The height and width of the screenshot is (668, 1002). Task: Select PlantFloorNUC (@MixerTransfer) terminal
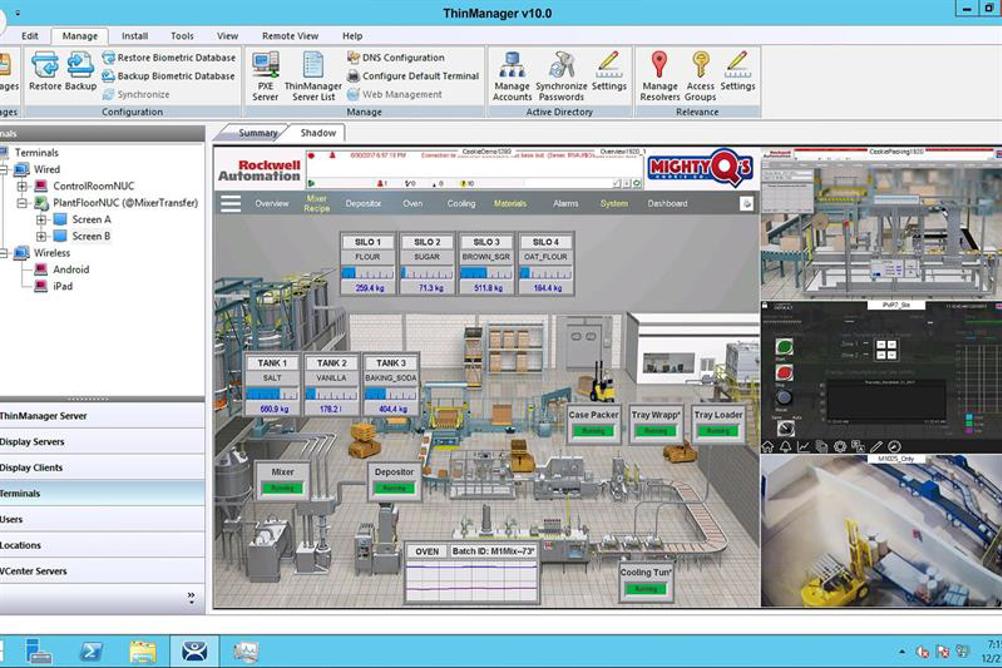pos(125,203)
